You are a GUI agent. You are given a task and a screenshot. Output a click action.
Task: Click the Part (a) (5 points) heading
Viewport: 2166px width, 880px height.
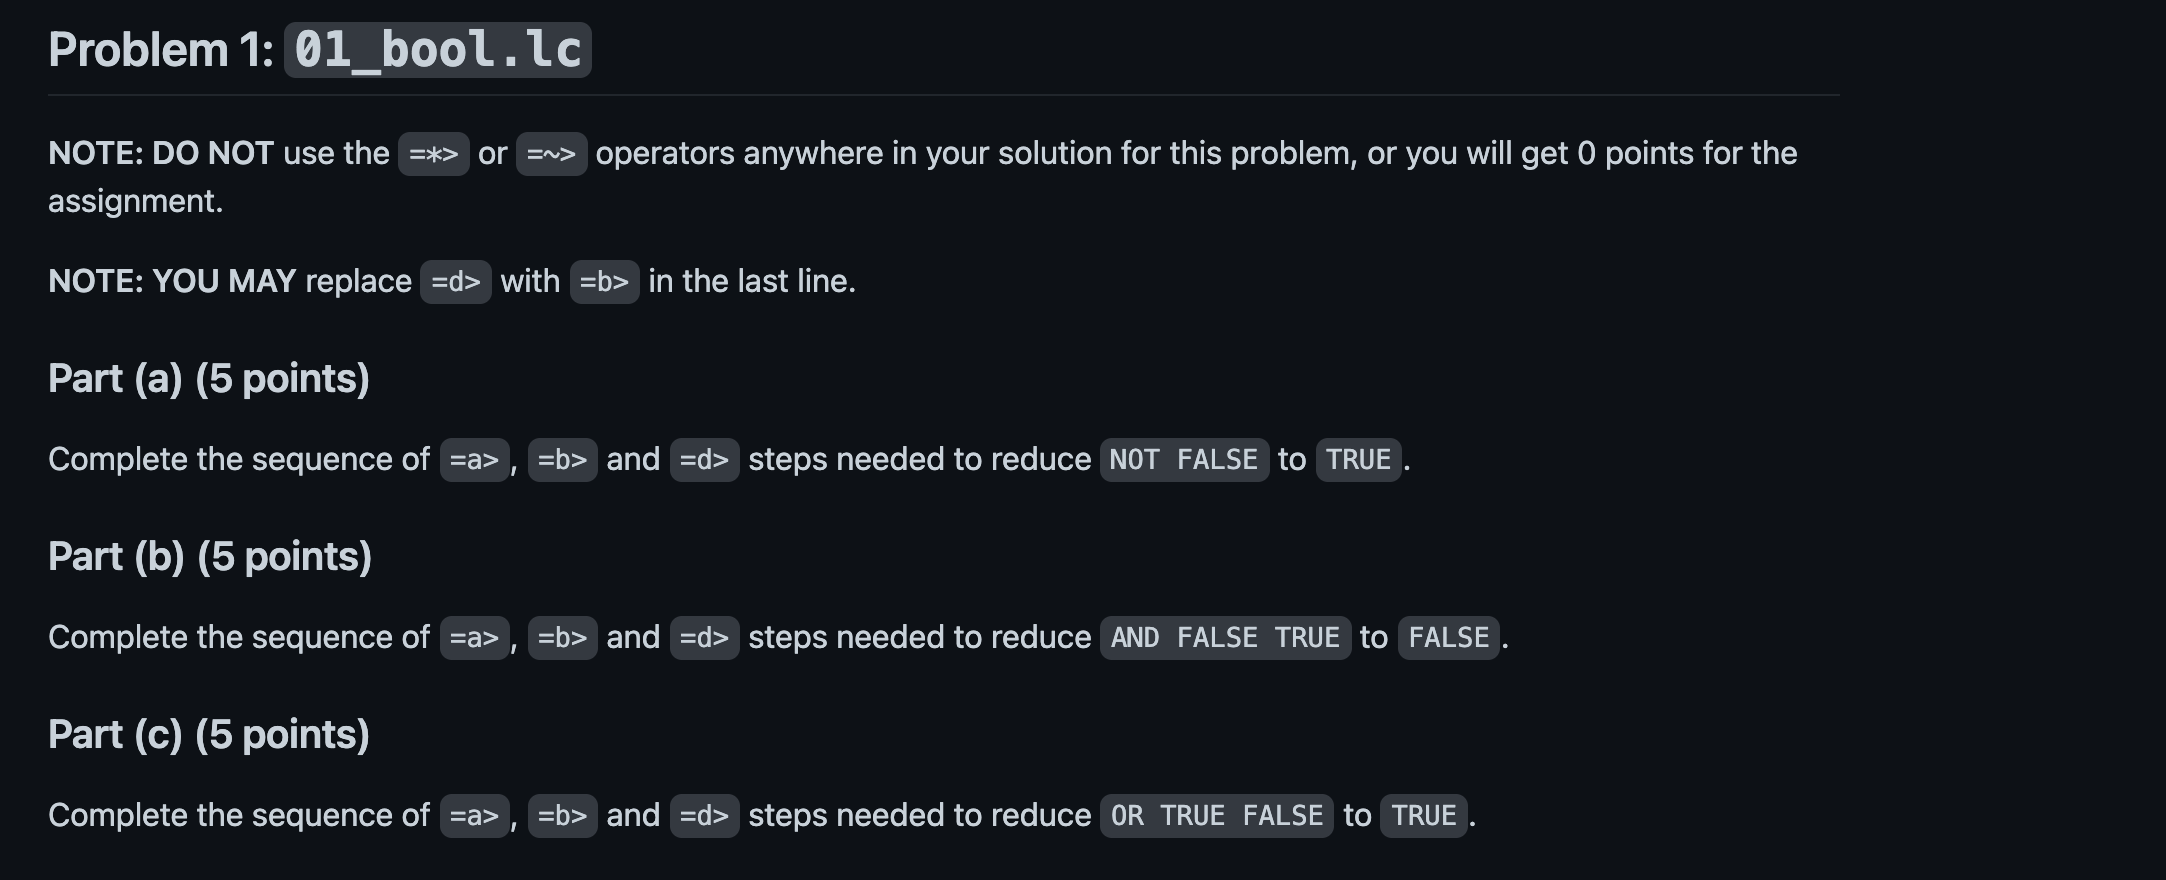pos(209,379)
